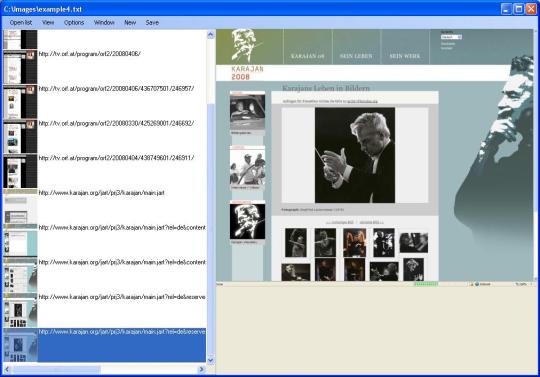Select the URL ending in 436707501/246957/

coord(116,88)
